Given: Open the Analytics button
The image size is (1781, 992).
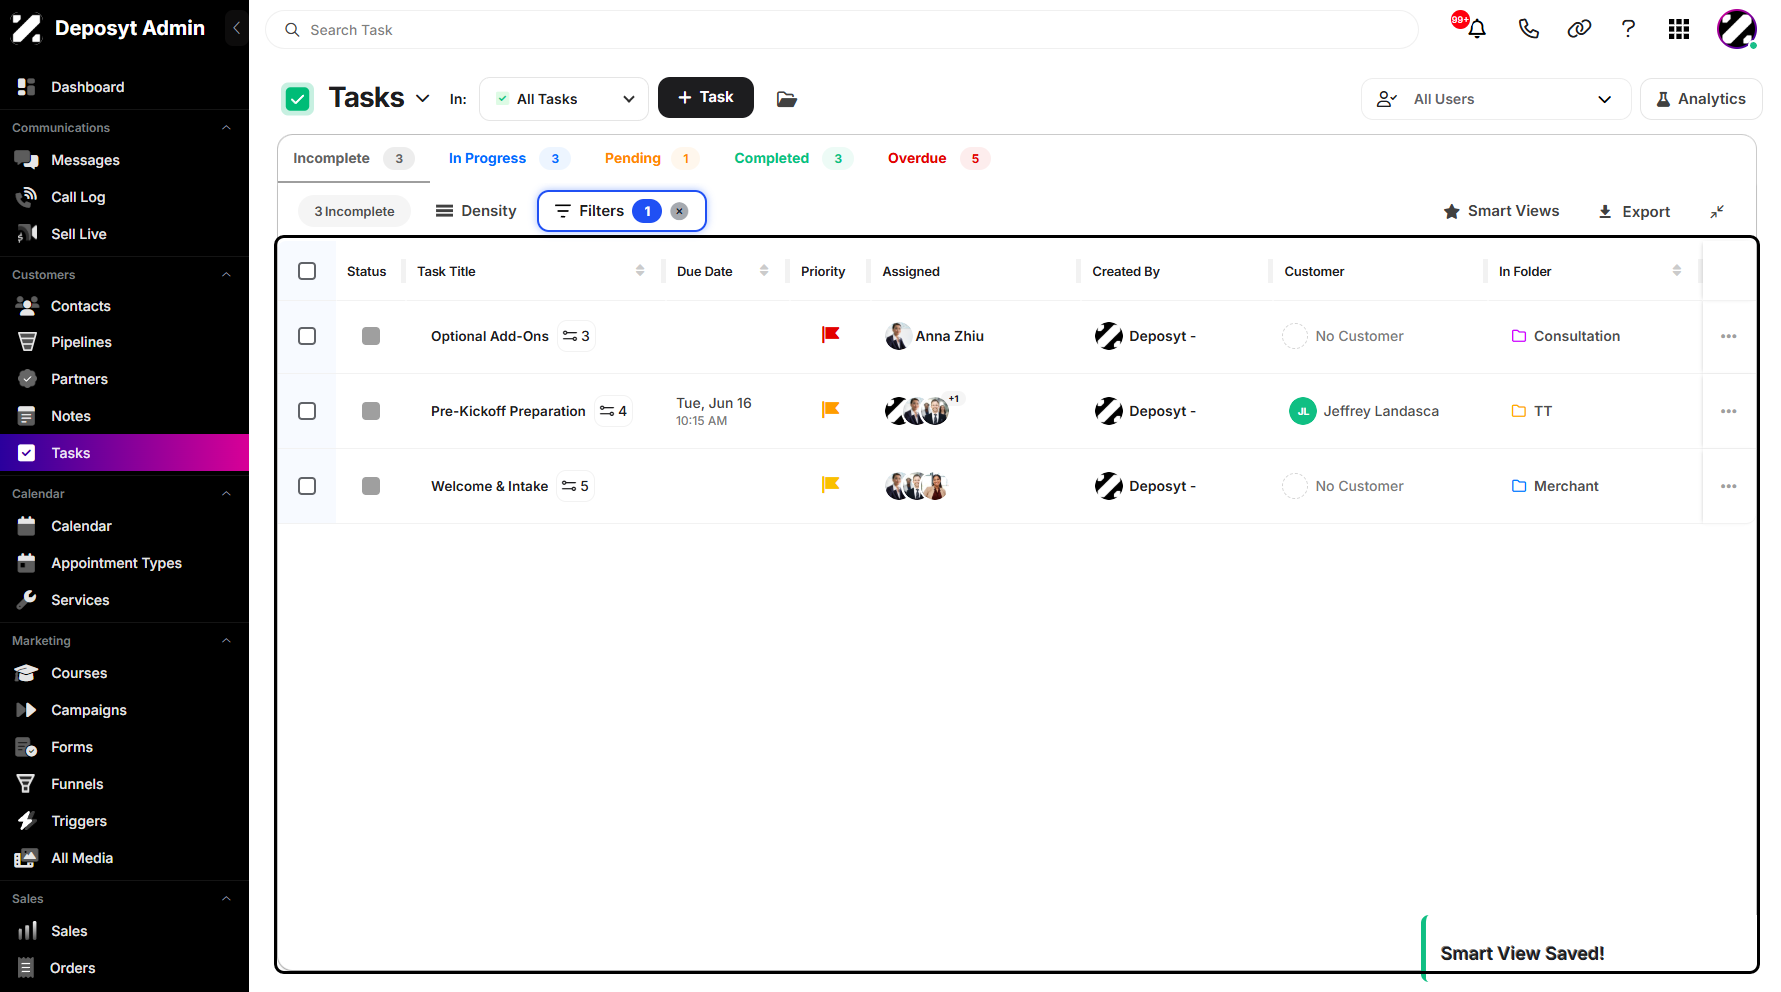Looking at the screenshot, I should point(1701,99).
